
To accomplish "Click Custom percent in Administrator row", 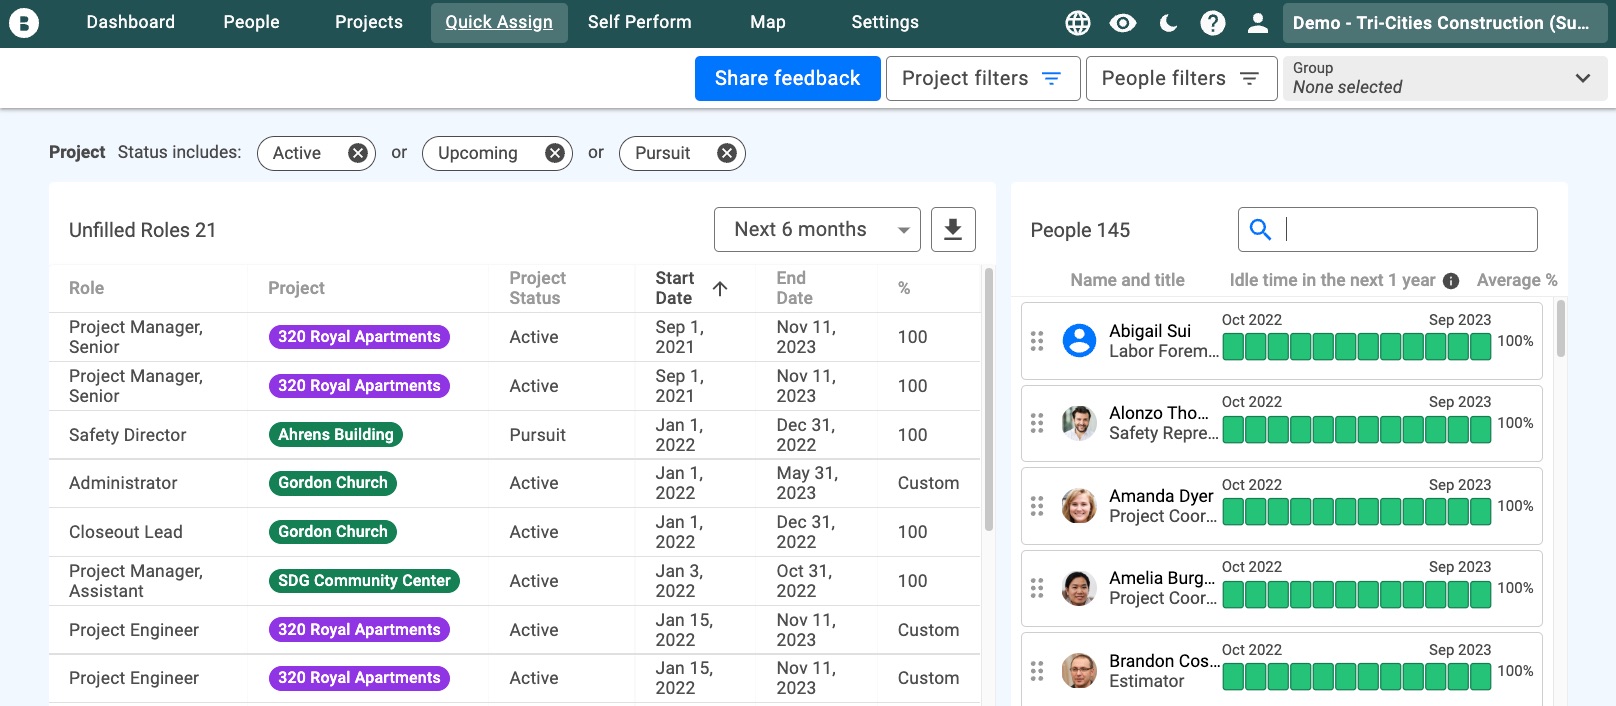I will point(928,483).
